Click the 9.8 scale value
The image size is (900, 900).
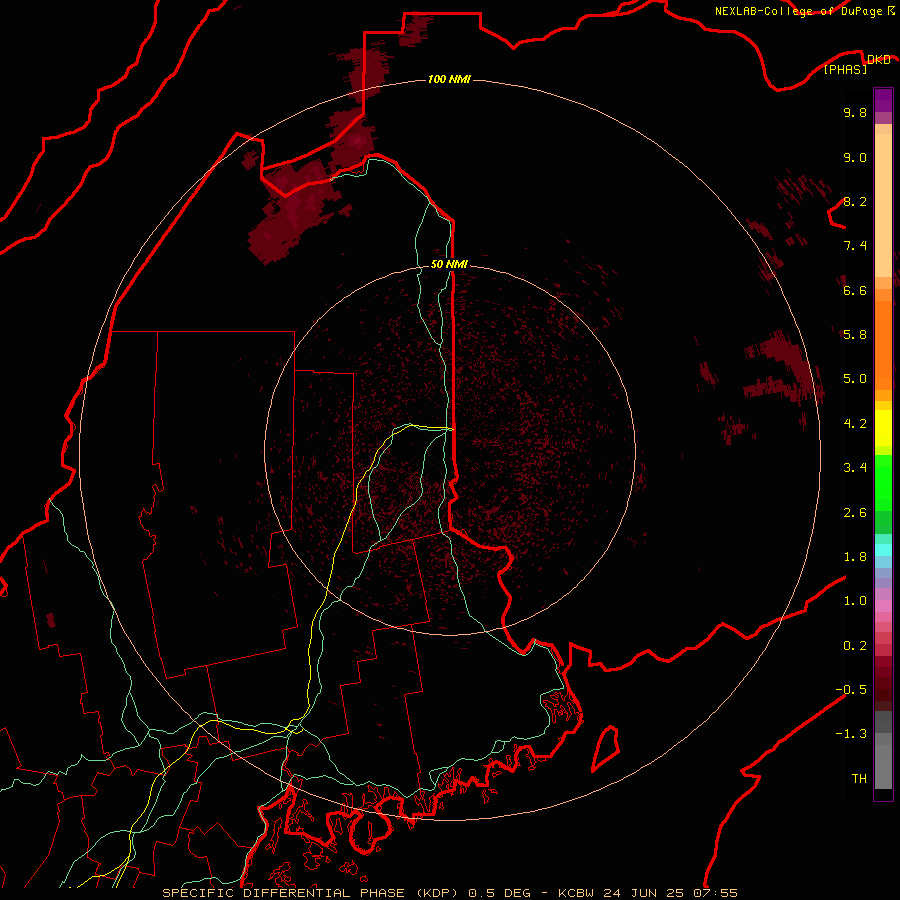(x=855, y=112)
